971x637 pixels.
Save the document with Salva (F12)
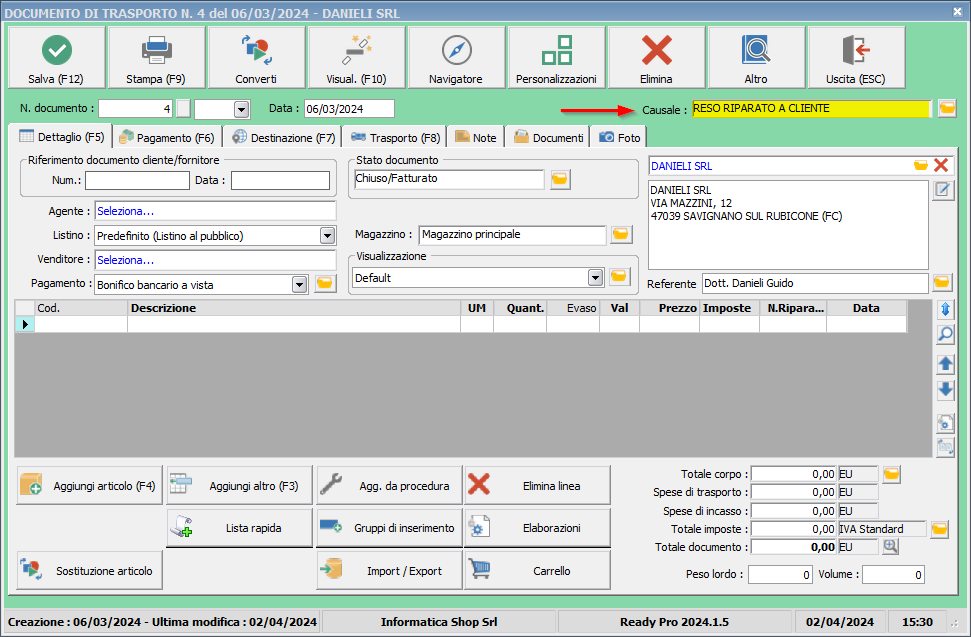tap(56, 58)
